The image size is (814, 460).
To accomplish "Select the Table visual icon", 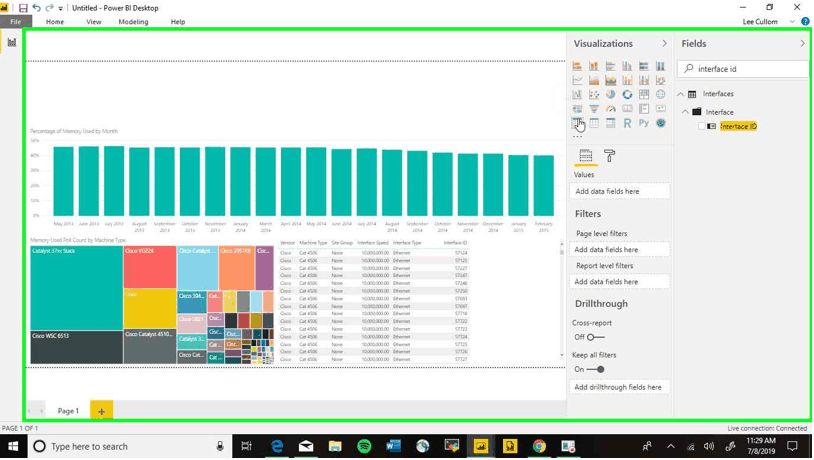I will (x=594, y=123).
